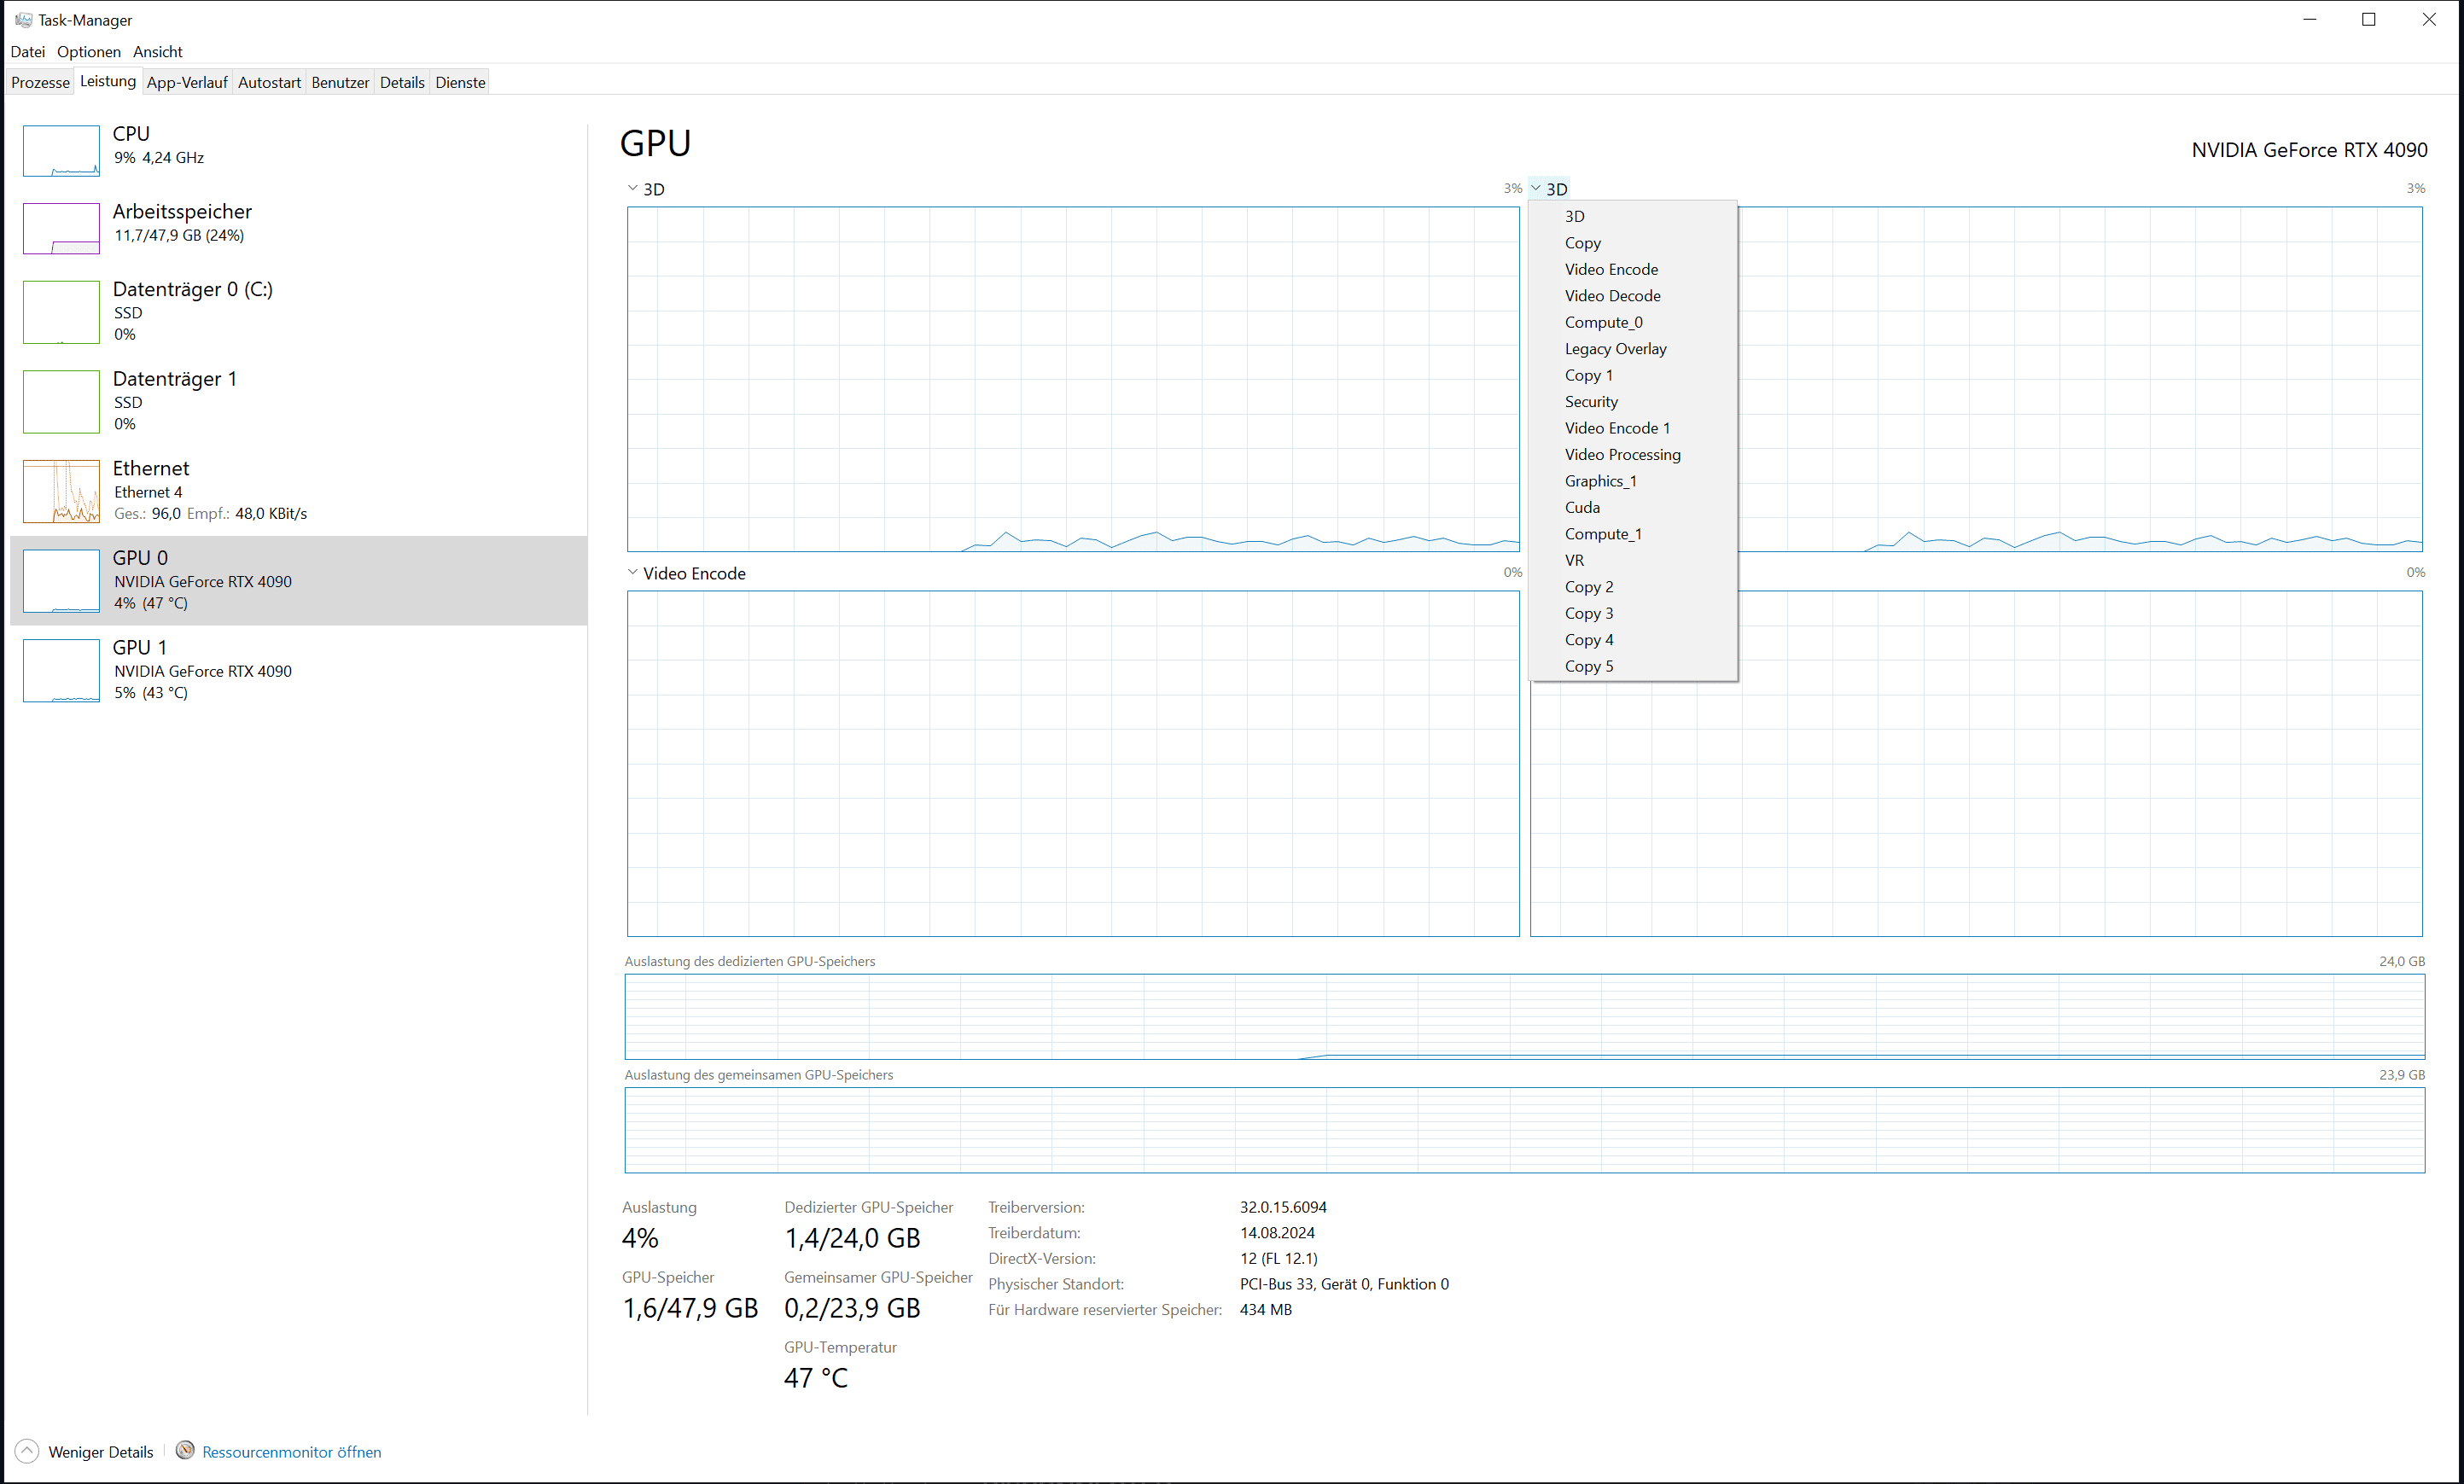This screenshot has width=2464, height=1484.
Task: Select the Datenträger 1 SSD entry
Action: [174, 379]
